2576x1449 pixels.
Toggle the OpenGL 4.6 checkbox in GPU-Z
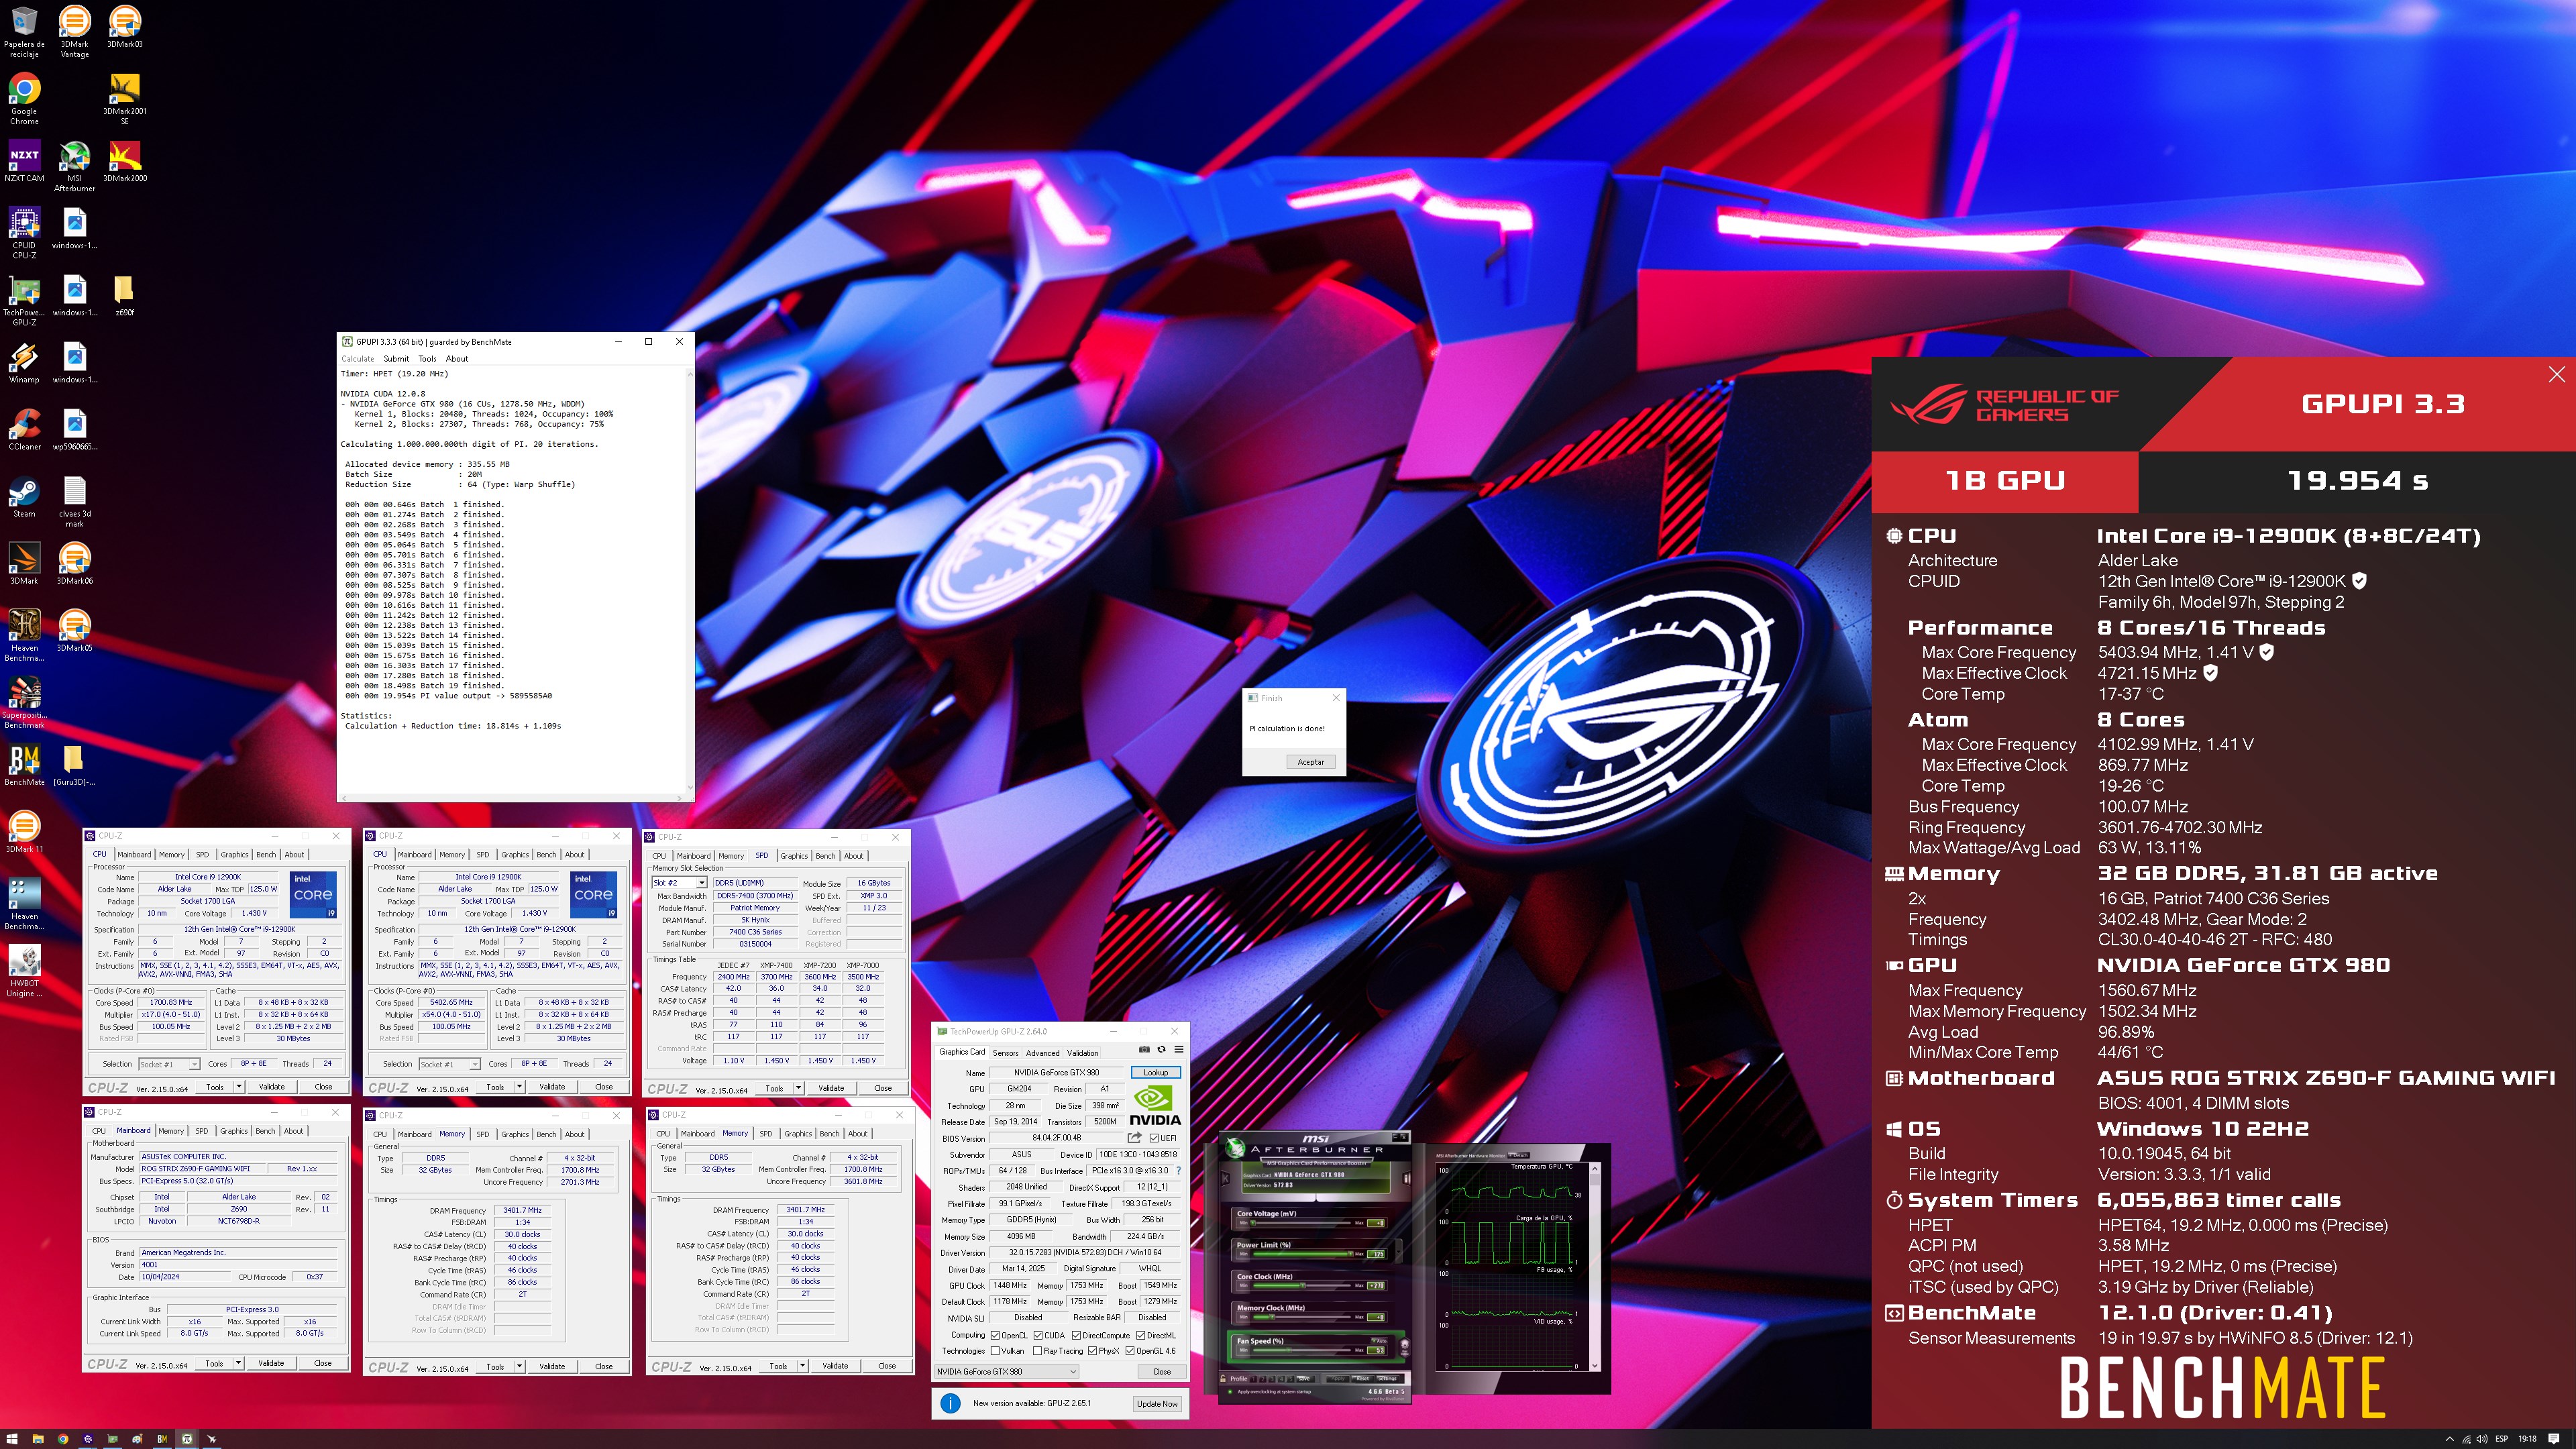(1130, 1351)
